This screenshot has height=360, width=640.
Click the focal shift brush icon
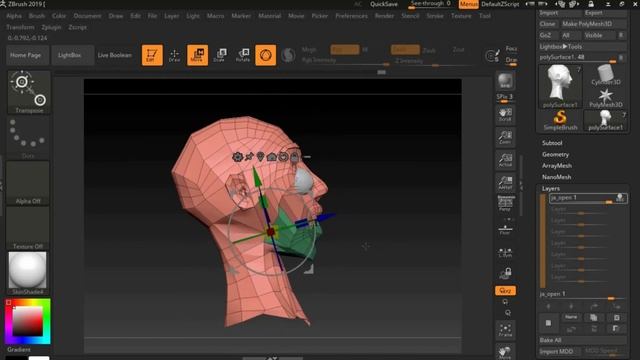[x=492, y=56]
